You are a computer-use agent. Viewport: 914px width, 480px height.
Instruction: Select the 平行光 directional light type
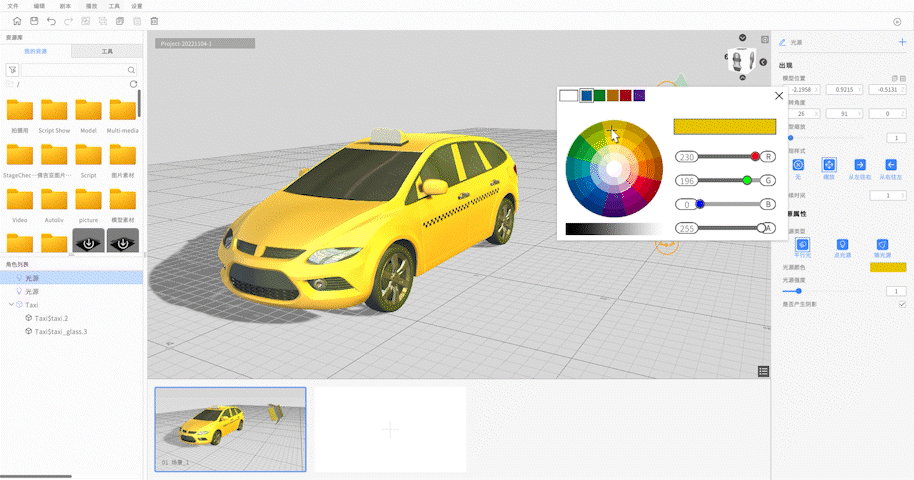click(802, 244)
